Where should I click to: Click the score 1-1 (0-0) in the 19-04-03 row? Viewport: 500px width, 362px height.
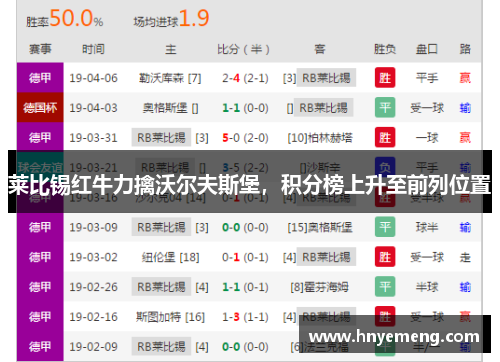[x=245, y=108]
